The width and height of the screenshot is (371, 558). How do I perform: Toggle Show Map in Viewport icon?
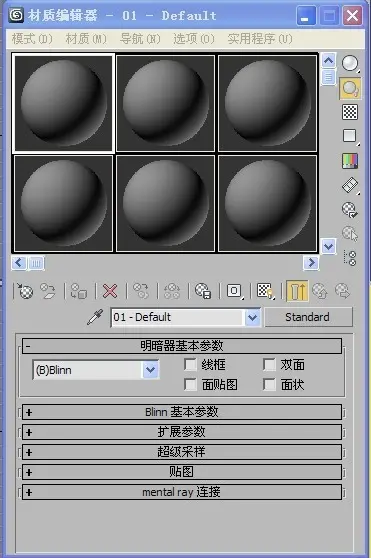pyautogui.click(x=265, y=291)
